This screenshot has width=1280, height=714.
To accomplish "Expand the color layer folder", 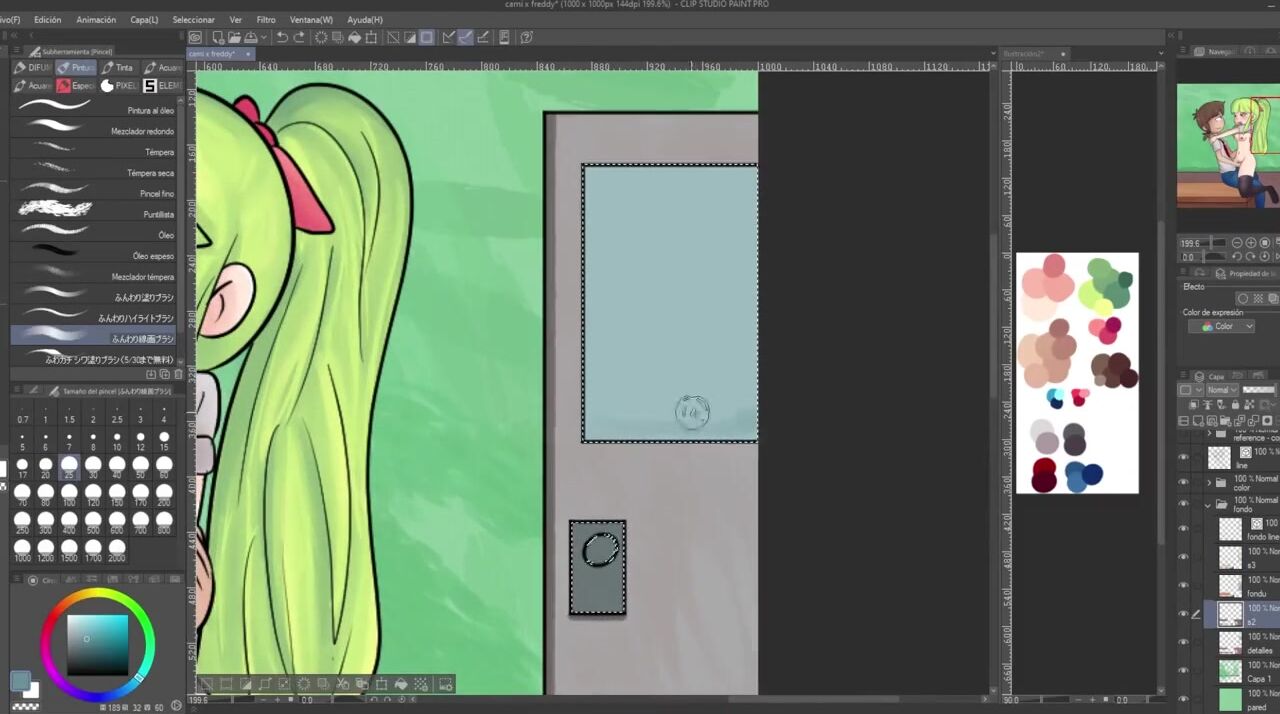I will click(x=1208, y=482).
